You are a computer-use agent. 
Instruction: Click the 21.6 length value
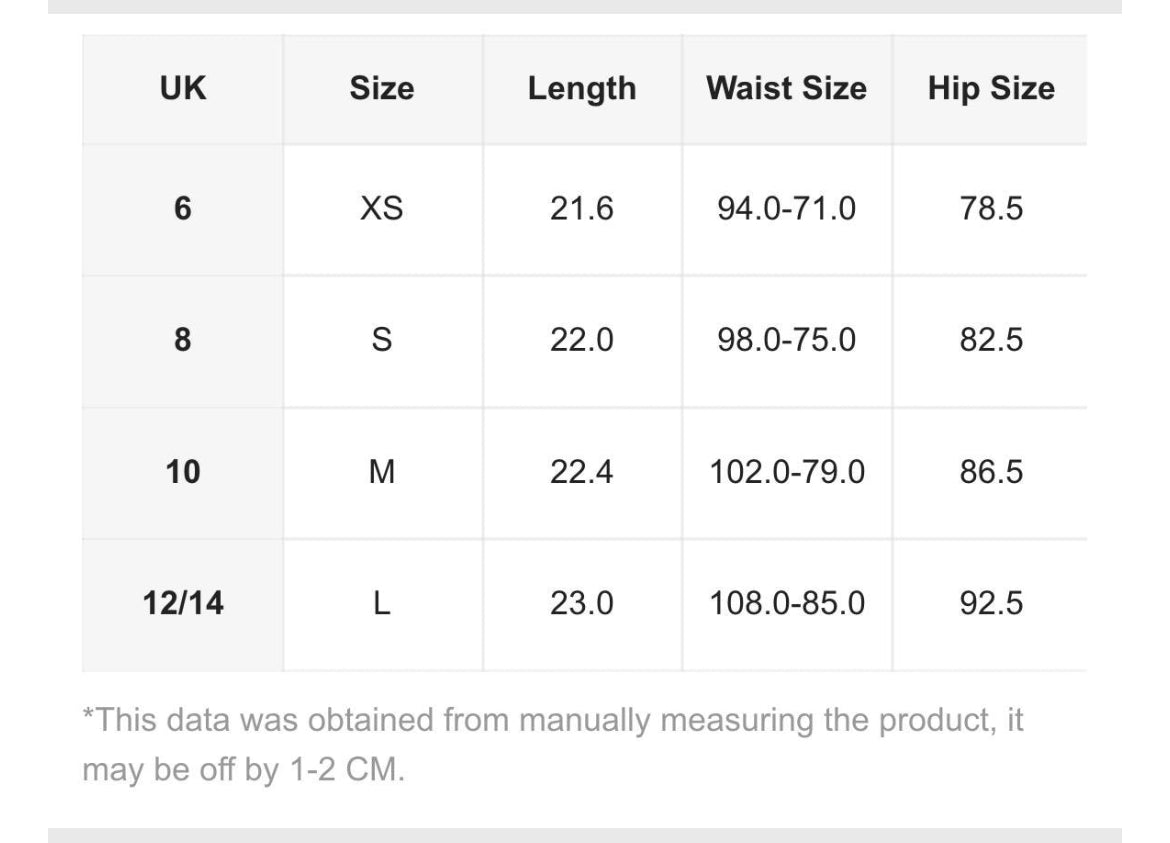[x=581, y=210]
